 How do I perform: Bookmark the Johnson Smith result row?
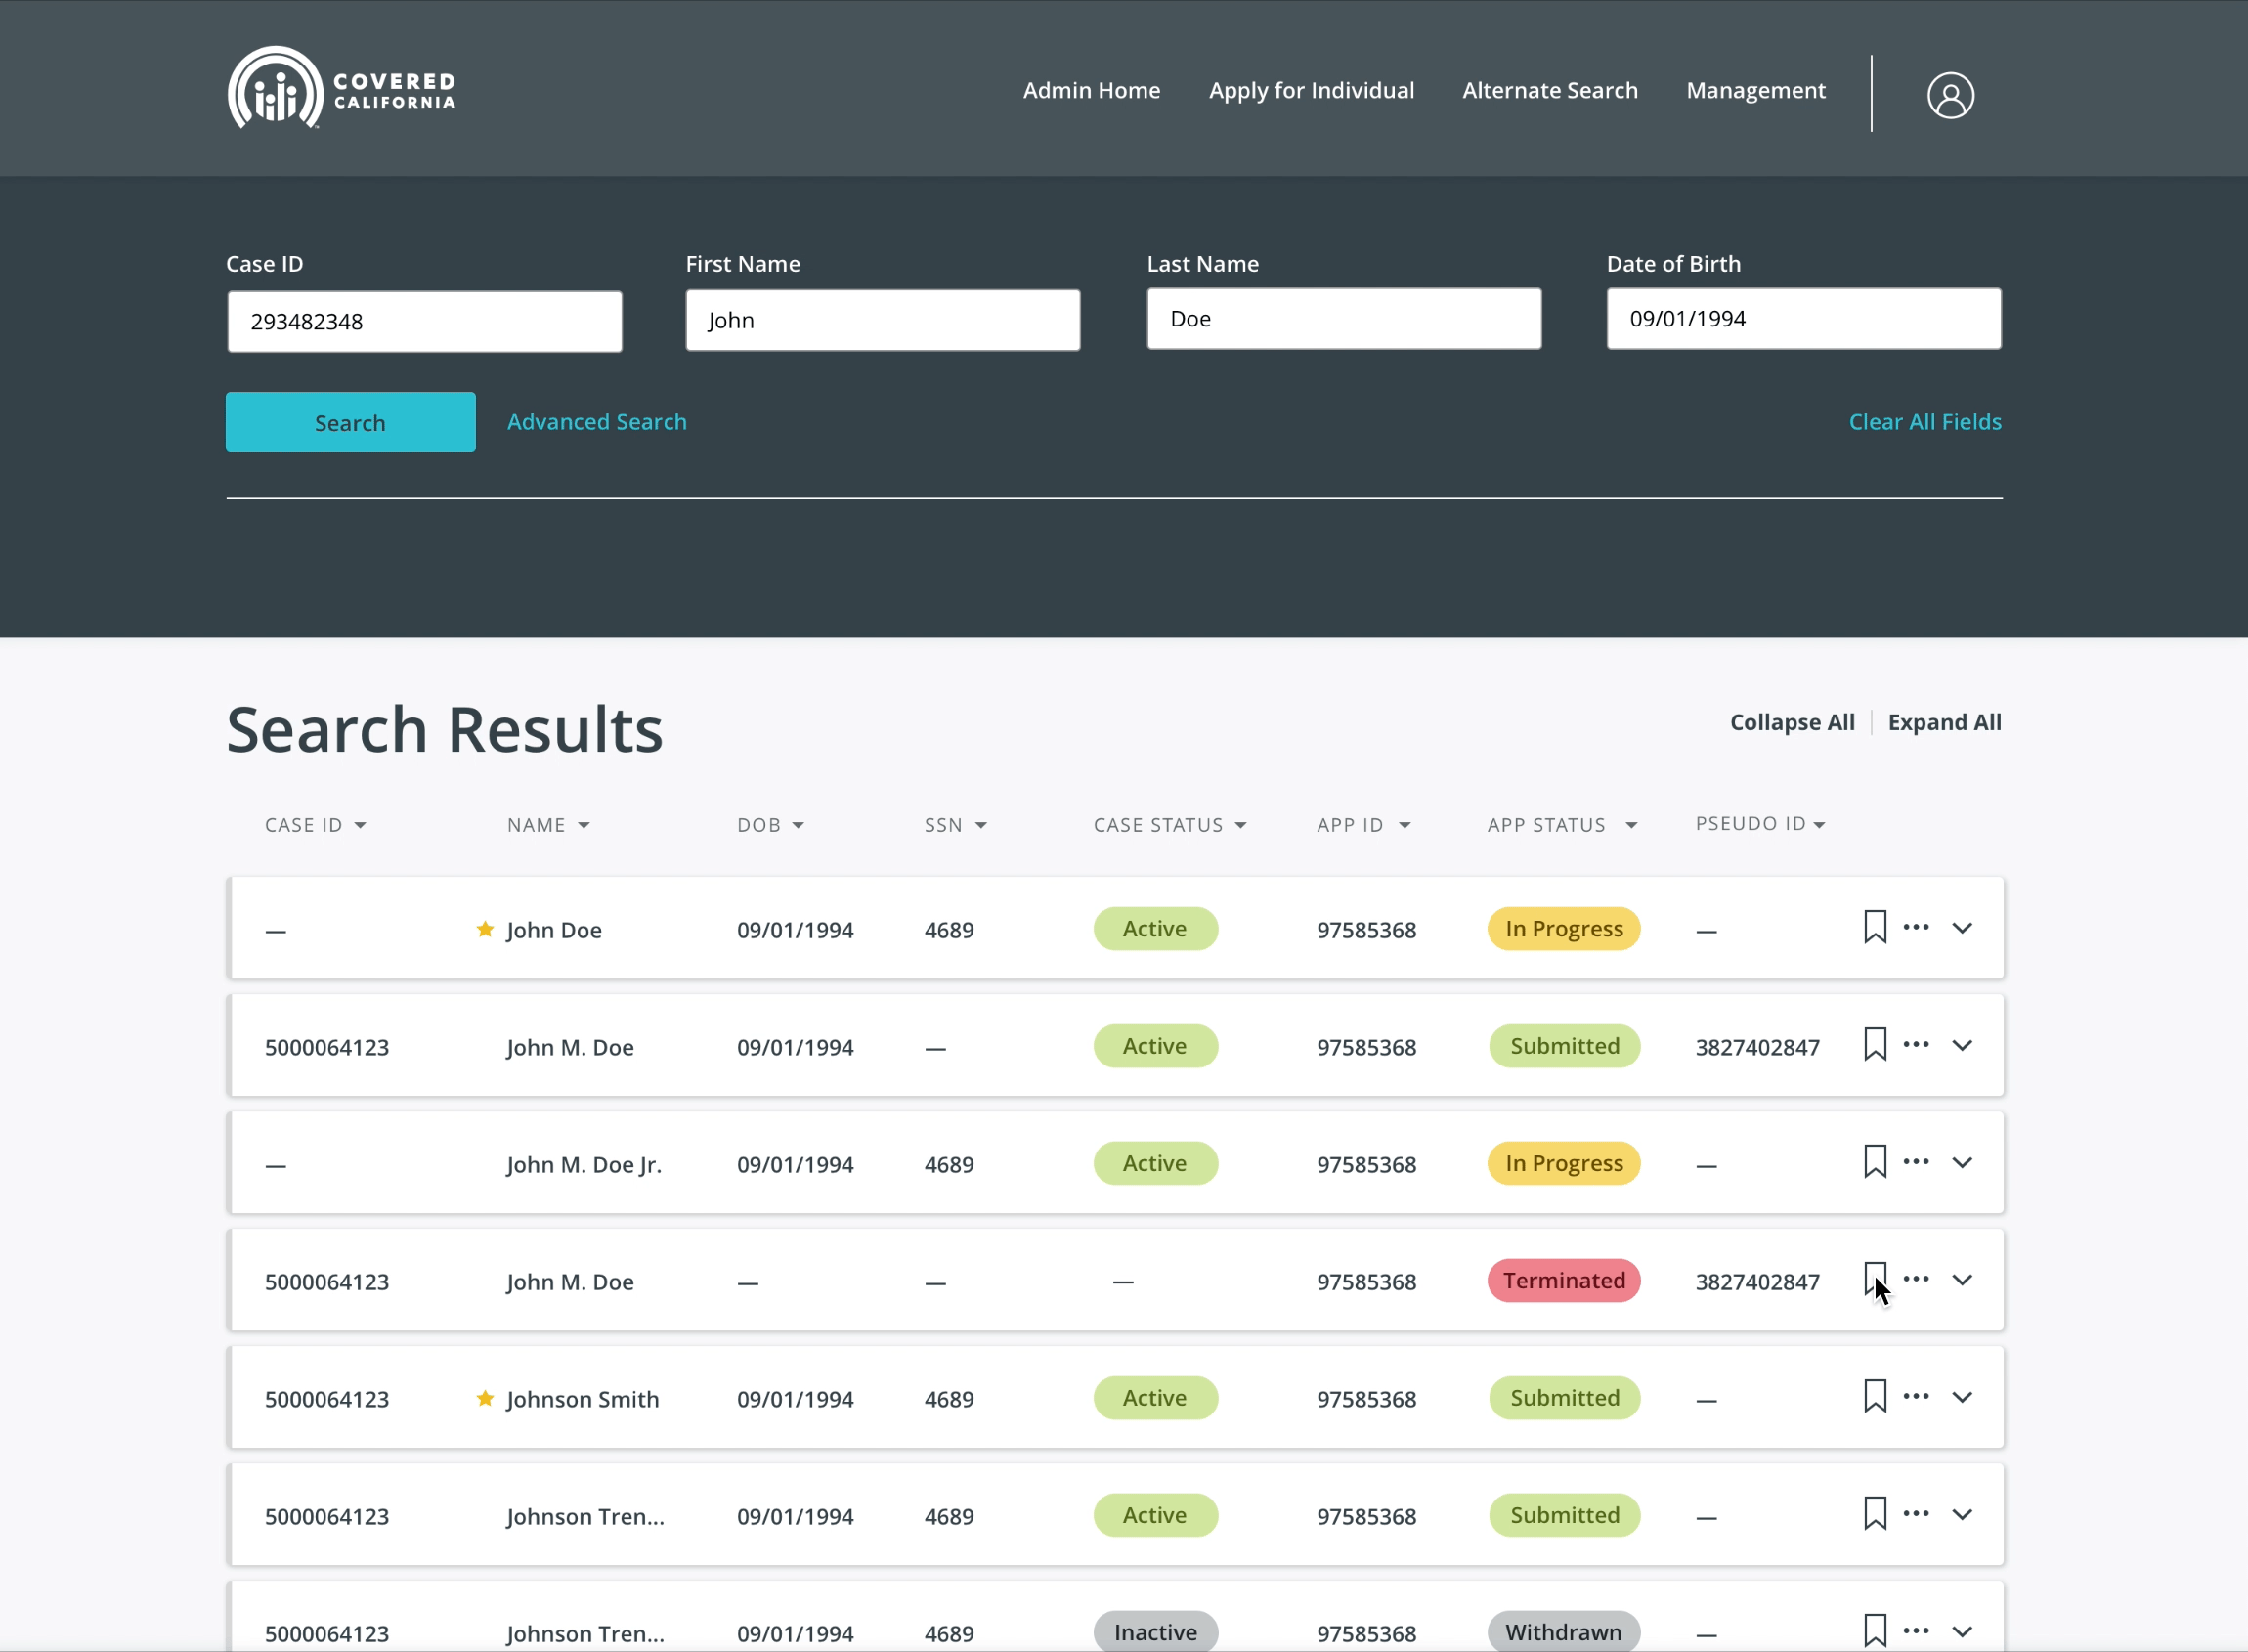tap(1874, 1396)
